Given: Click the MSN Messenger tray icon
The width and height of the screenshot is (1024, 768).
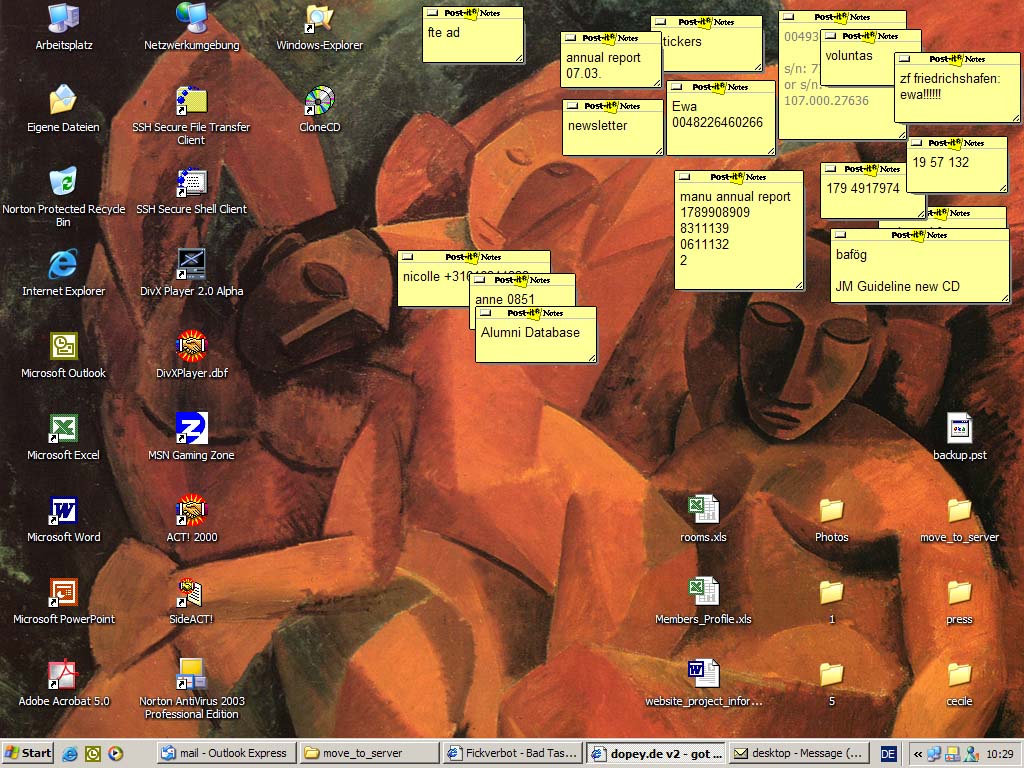Looking at the screenshot, I should click(x=971, y=754).
